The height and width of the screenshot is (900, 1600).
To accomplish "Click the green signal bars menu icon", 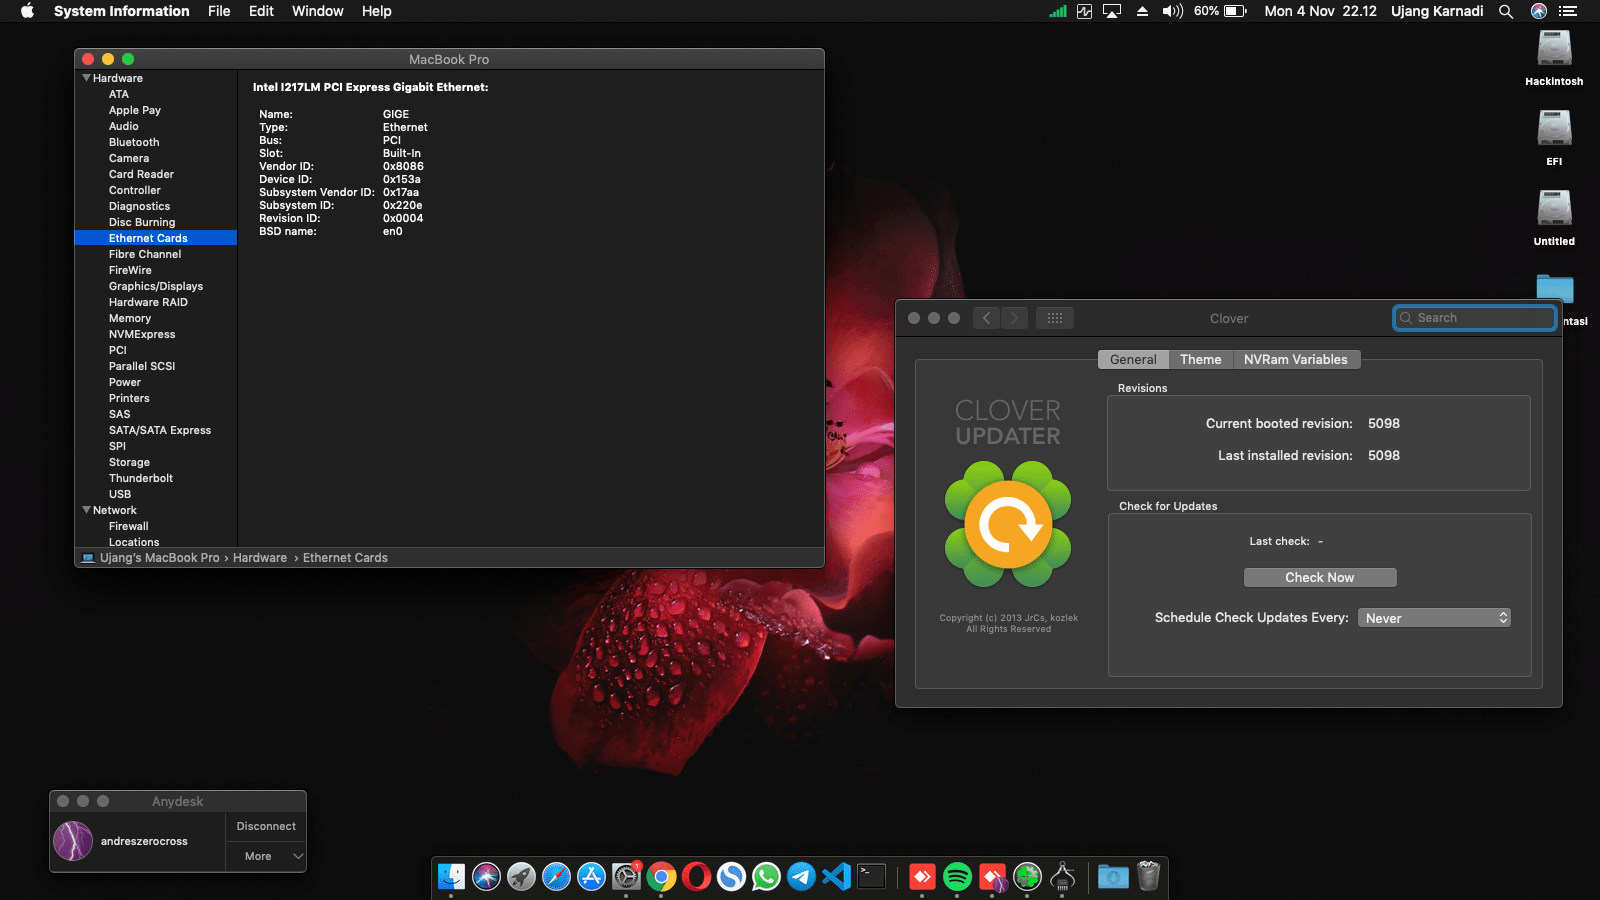I will click(1058, 11).
